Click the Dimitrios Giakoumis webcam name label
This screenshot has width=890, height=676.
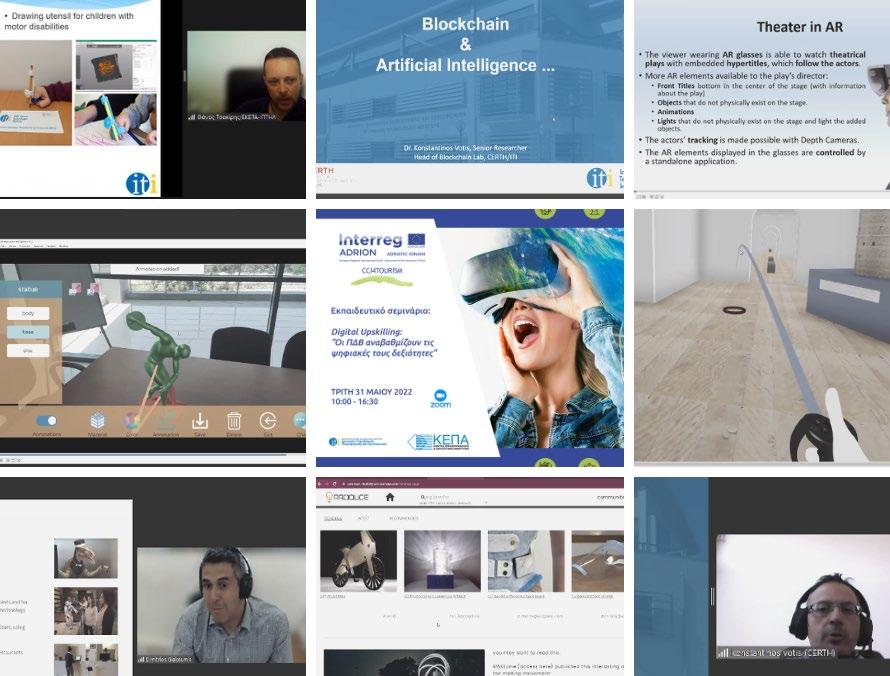click(165, 659)
